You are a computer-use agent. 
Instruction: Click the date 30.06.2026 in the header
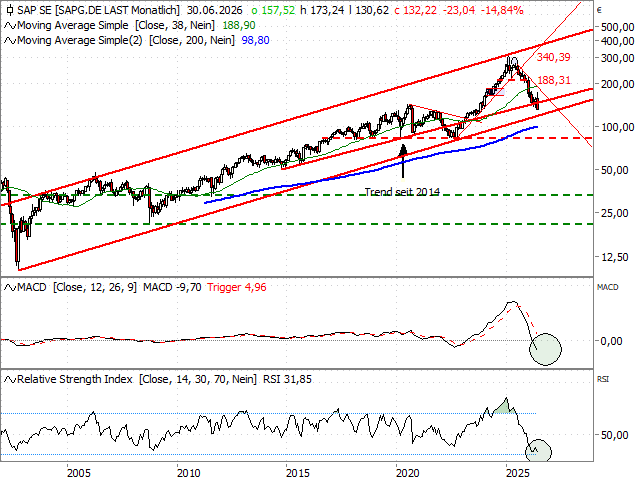click(x=214, y=10)
